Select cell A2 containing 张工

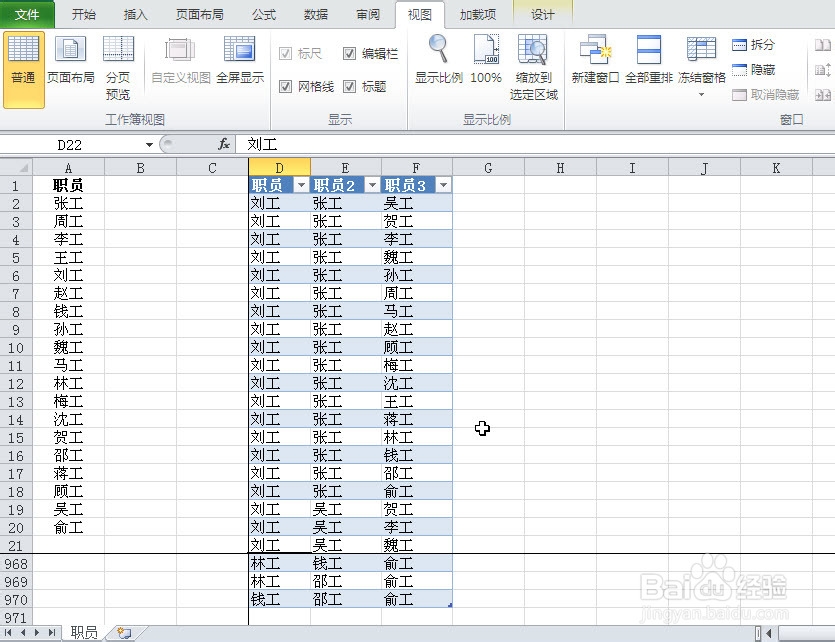point(69,203)
